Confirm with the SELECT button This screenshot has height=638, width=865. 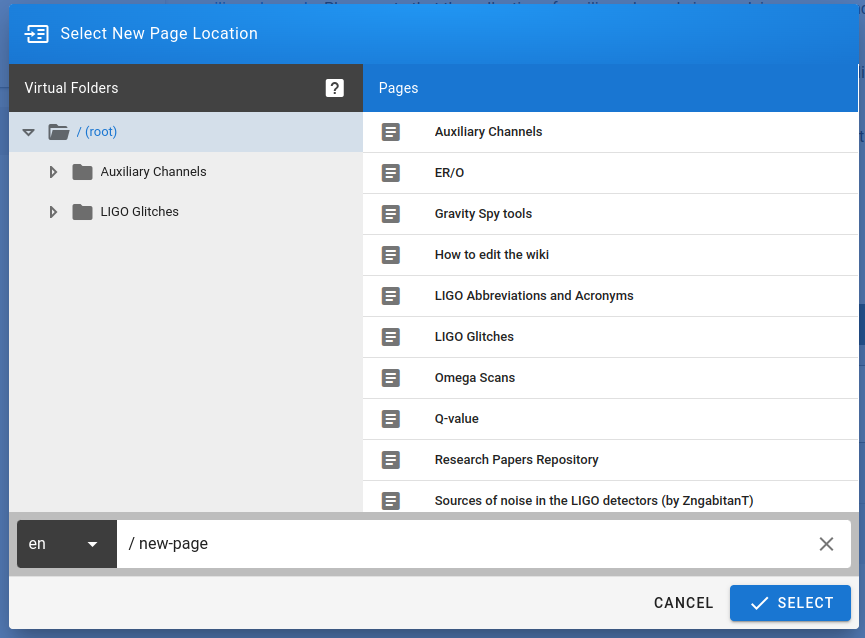click(x=790, y=603)
